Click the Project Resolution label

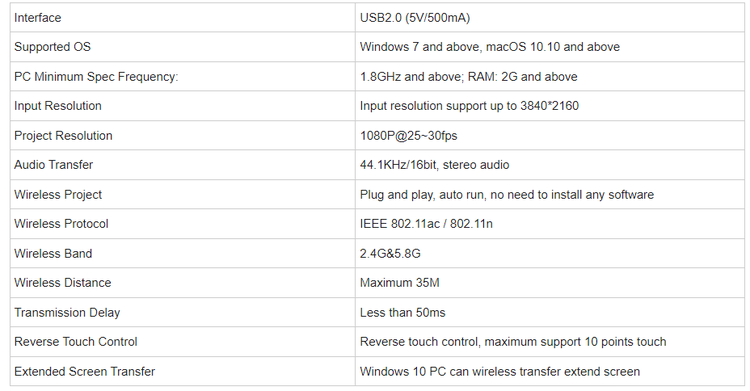[63, 135]
